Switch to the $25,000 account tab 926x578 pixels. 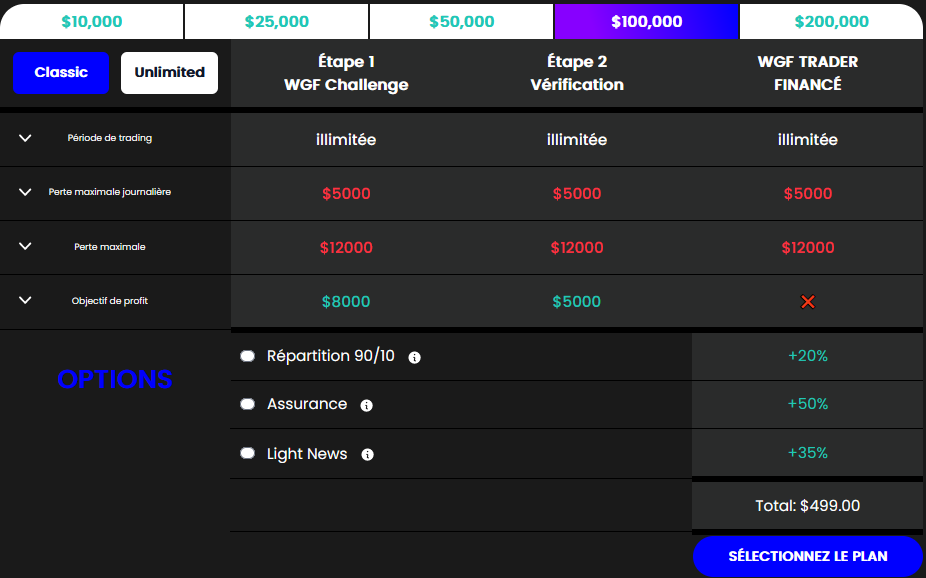pos(276,21)
